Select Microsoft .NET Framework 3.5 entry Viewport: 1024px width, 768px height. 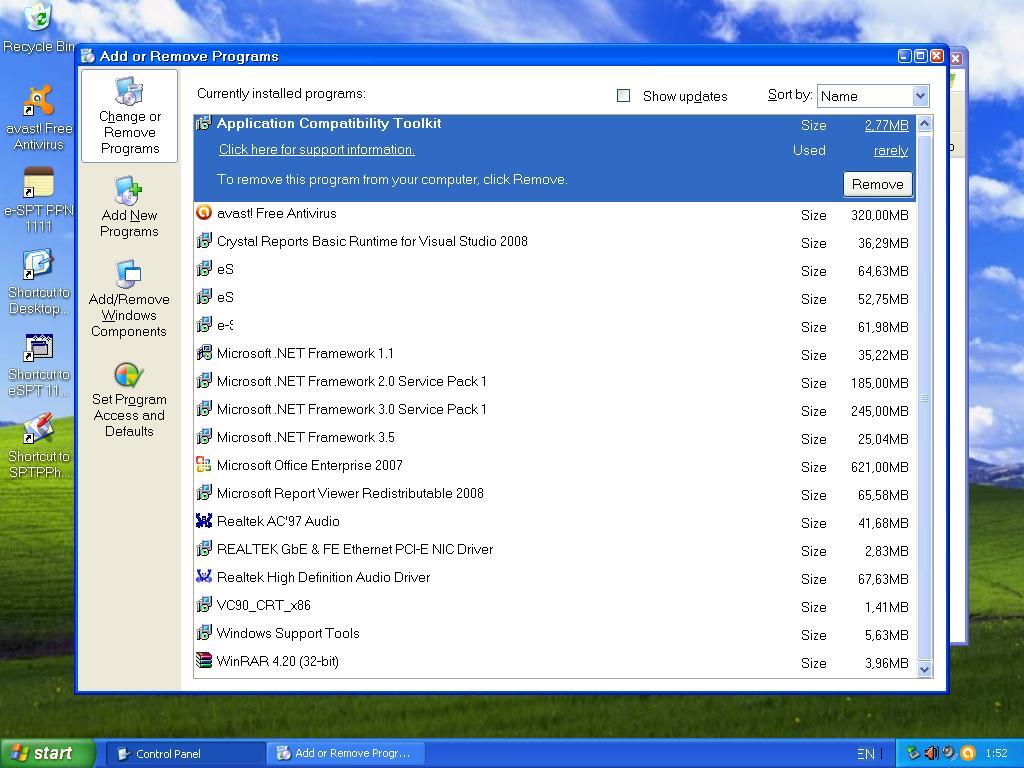point(306,438)
